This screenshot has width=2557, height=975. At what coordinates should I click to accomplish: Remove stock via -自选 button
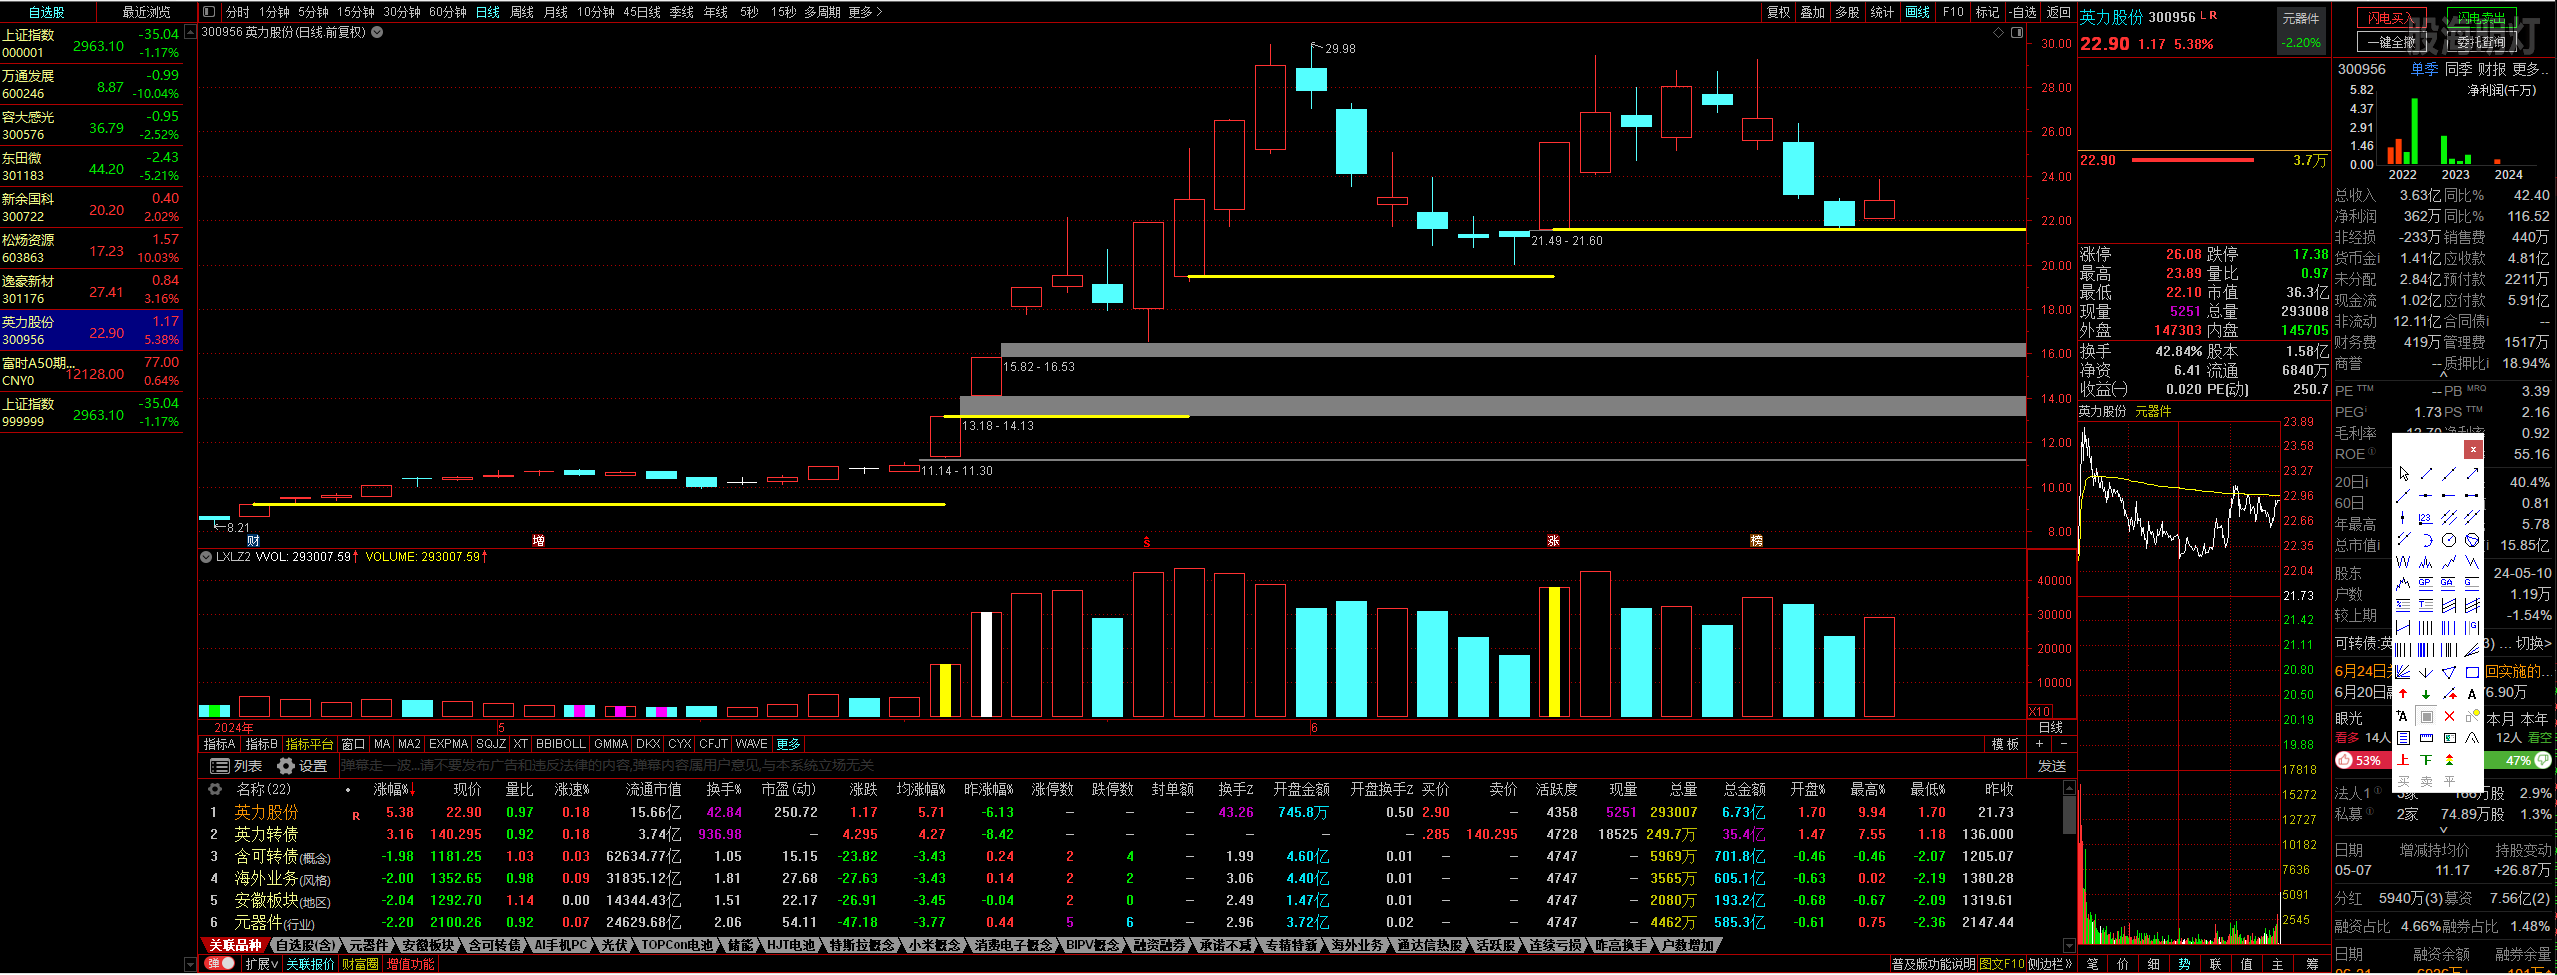tap(2021, 12)
